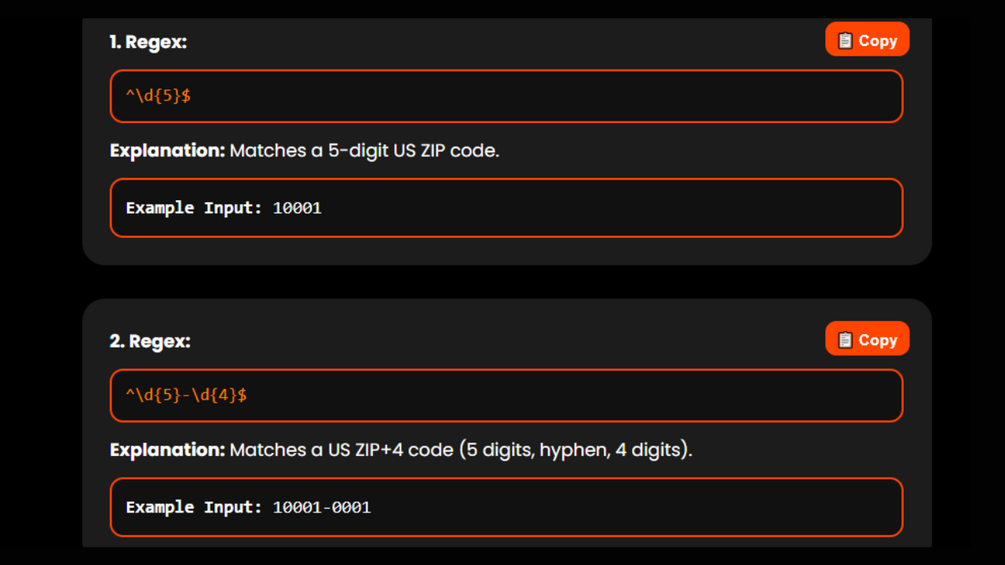
Task: Click the Copy button for regex 1
Action: coord(866,40)
